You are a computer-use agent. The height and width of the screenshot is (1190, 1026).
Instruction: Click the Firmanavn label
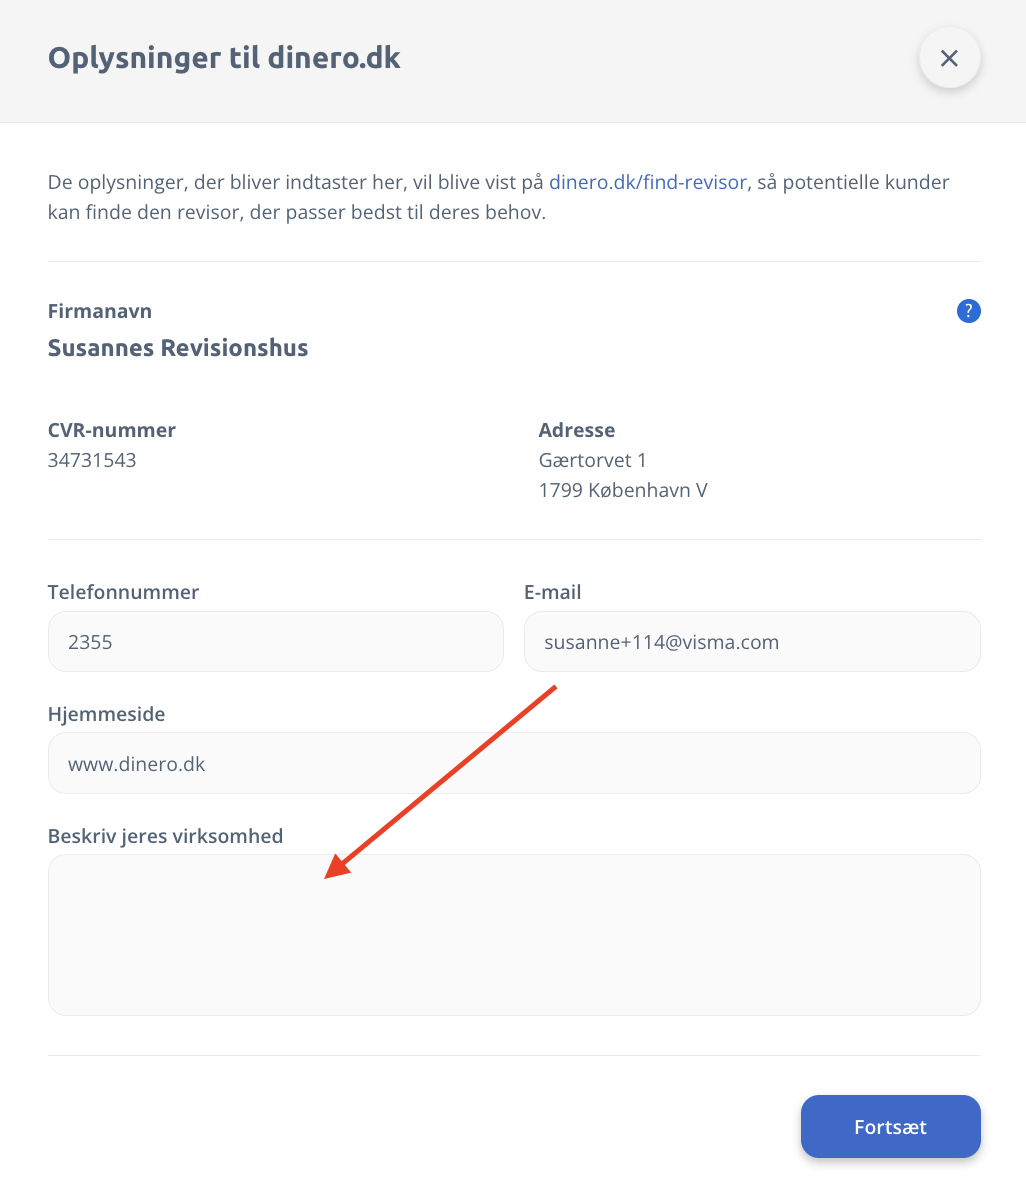click(x=100, y=311)
